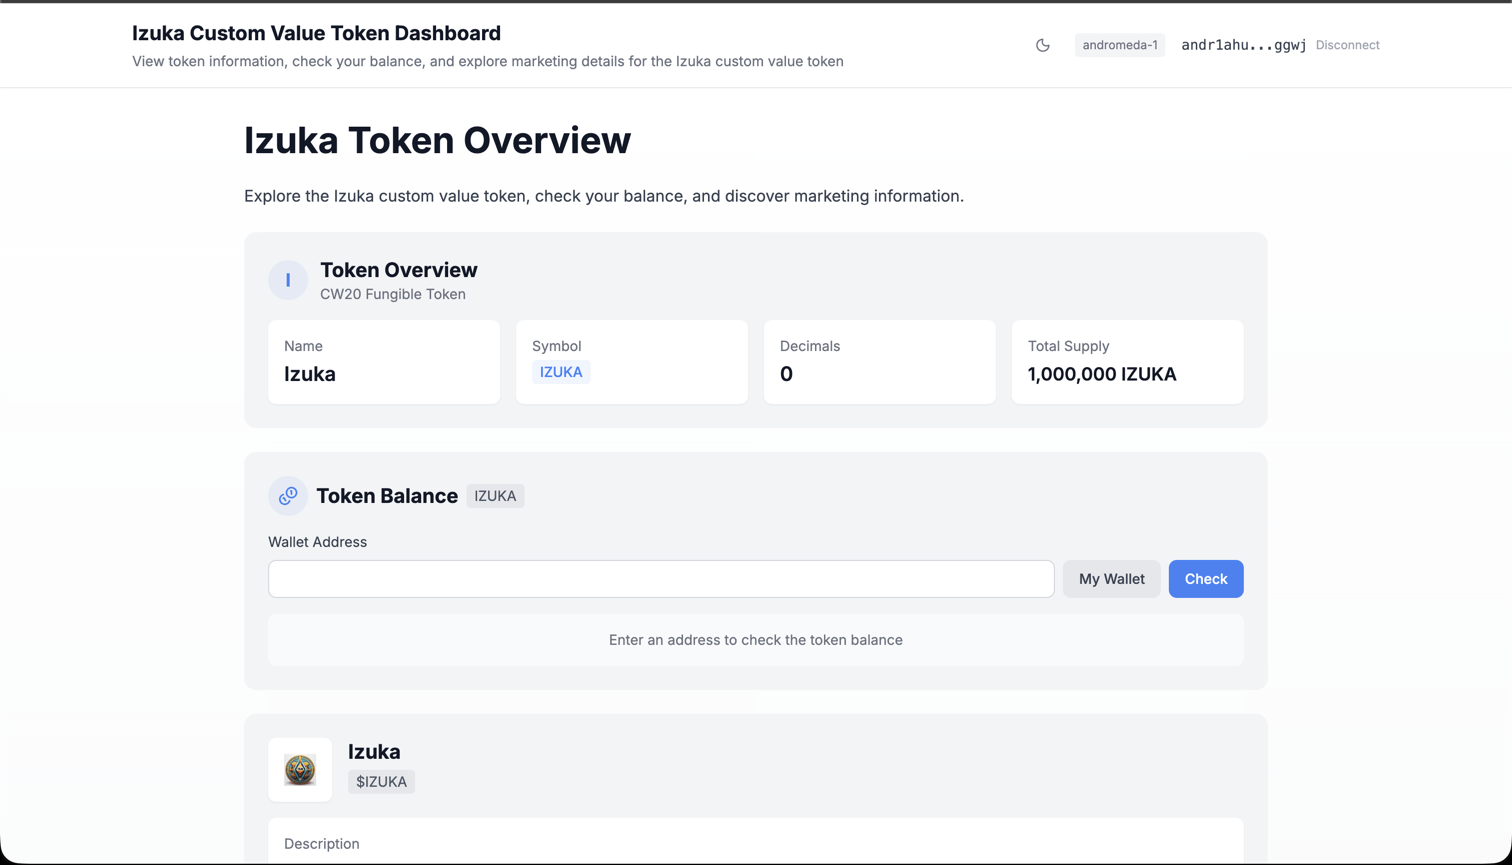Select the Total Supply info card
The height and width of the screenshot is (865, 1512).
[x=1127, y=362]
